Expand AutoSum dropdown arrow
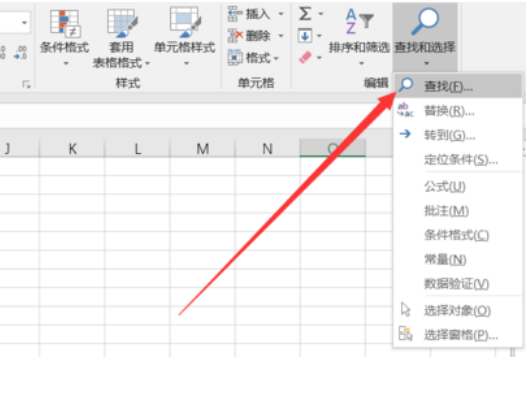 click(x=321, y=14)
